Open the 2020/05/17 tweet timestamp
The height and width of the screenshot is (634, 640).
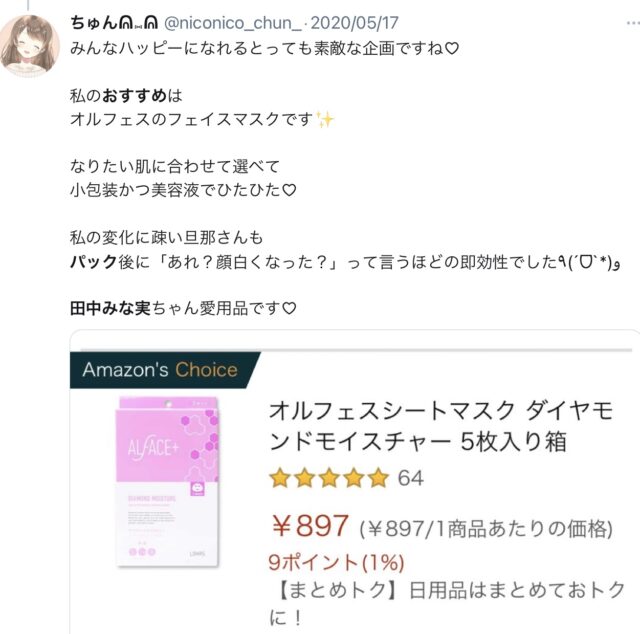click(x=354, y=23)
